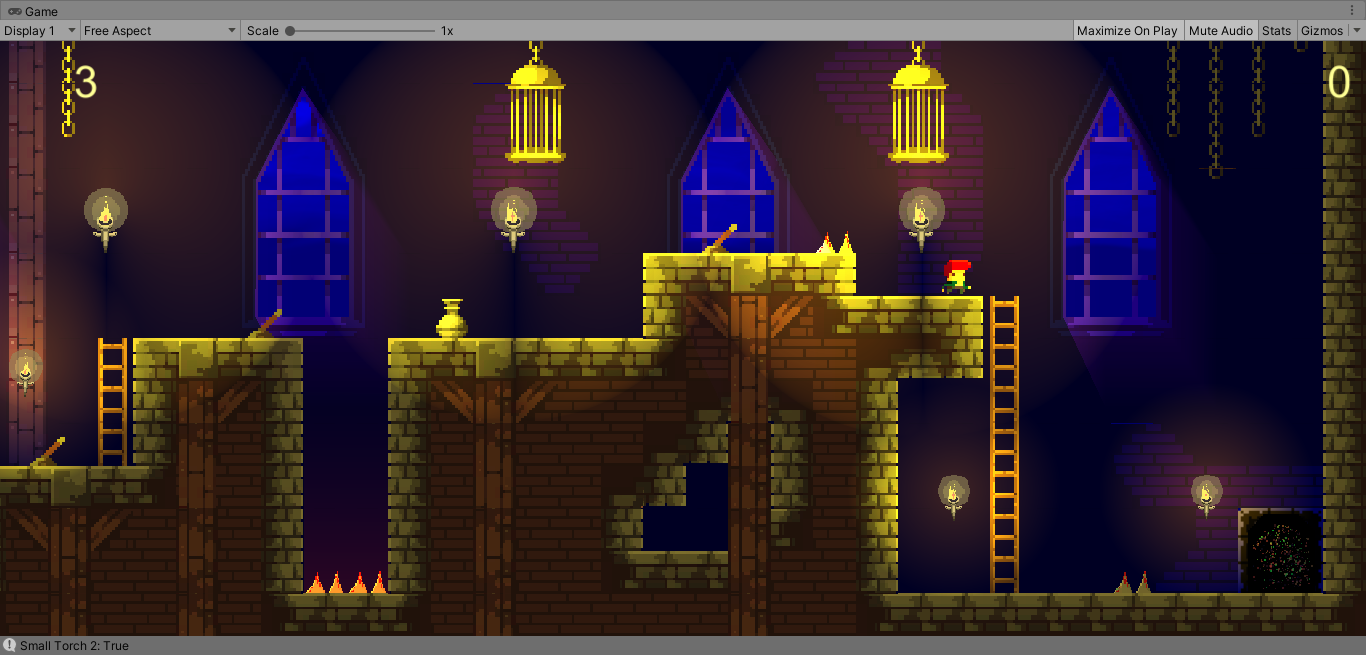Click the golden vase on the platform
This screenshot has height=655, width=1366.
(x=450, y=320)
